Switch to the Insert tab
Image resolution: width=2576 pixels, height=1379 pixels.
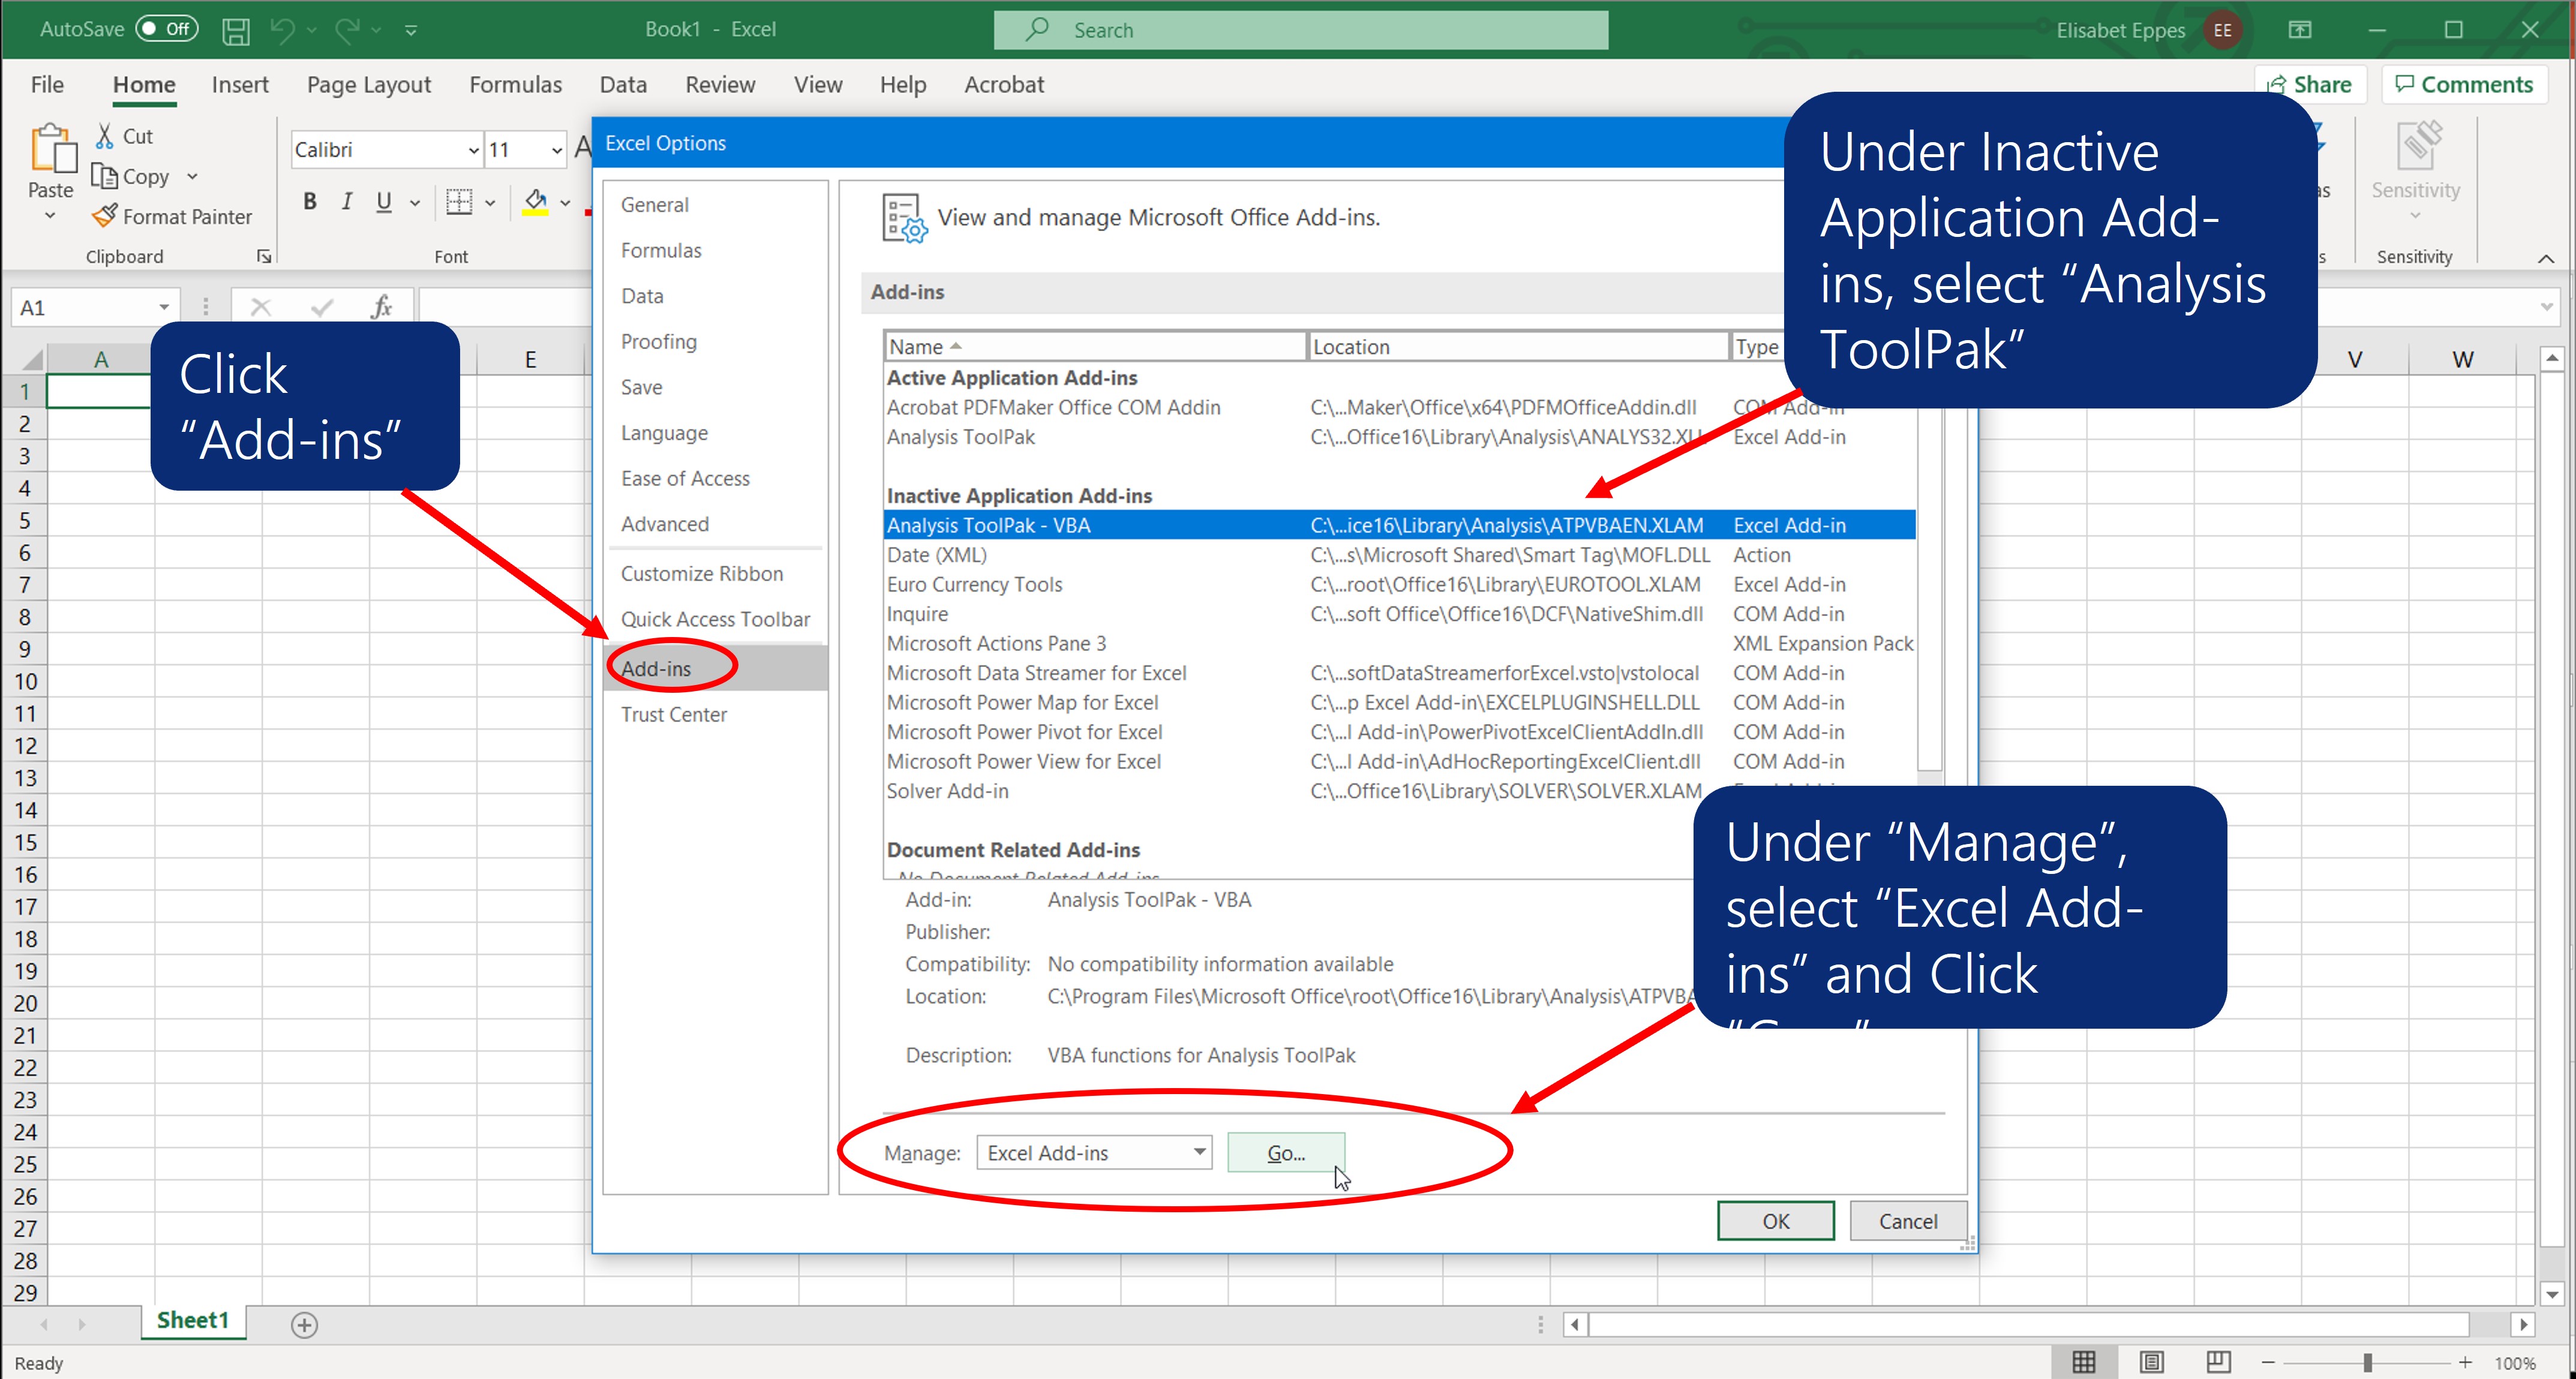click(240, 85)
